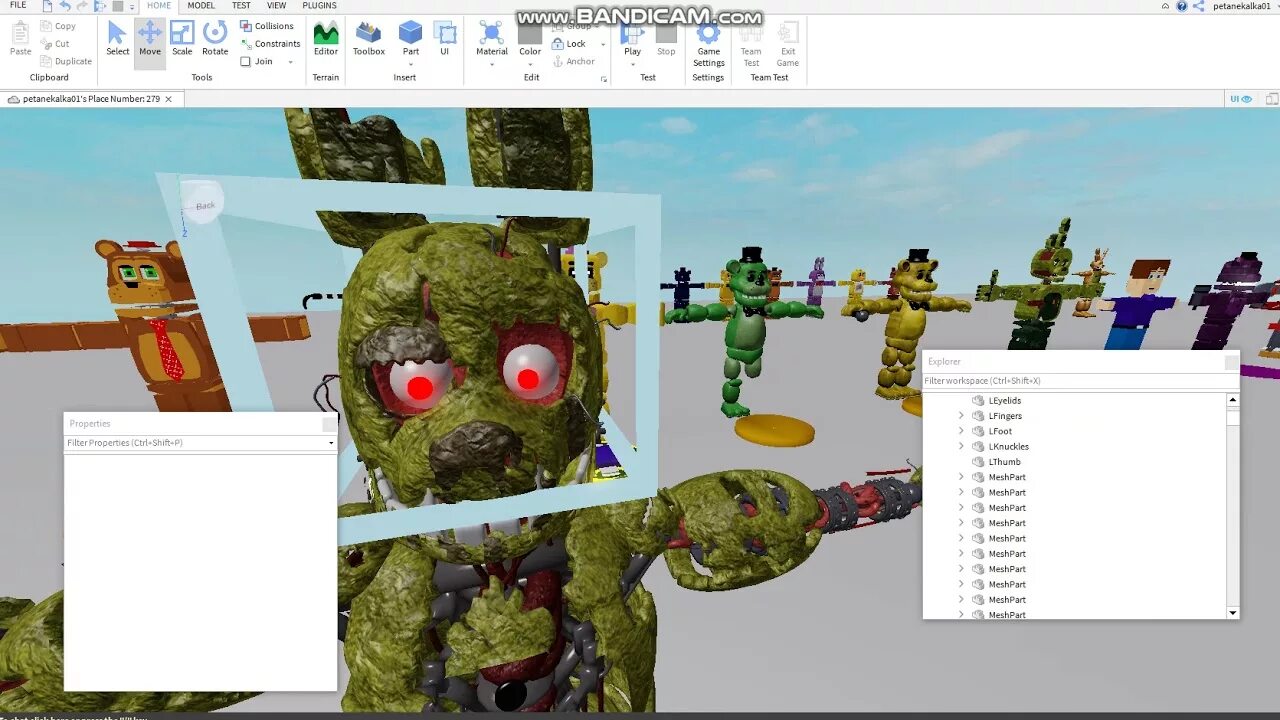This screenshot has width=1280, height=720.
Task: Open the Toolbox panel
Action: pyautogui.click(x=369, y=39)
